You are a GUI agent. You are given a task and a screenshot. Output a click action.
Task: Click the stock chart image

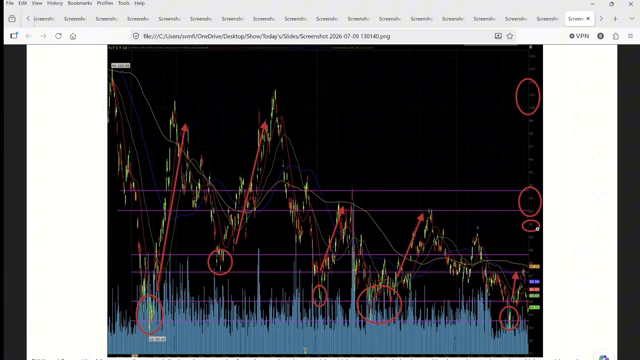point(325,200)
